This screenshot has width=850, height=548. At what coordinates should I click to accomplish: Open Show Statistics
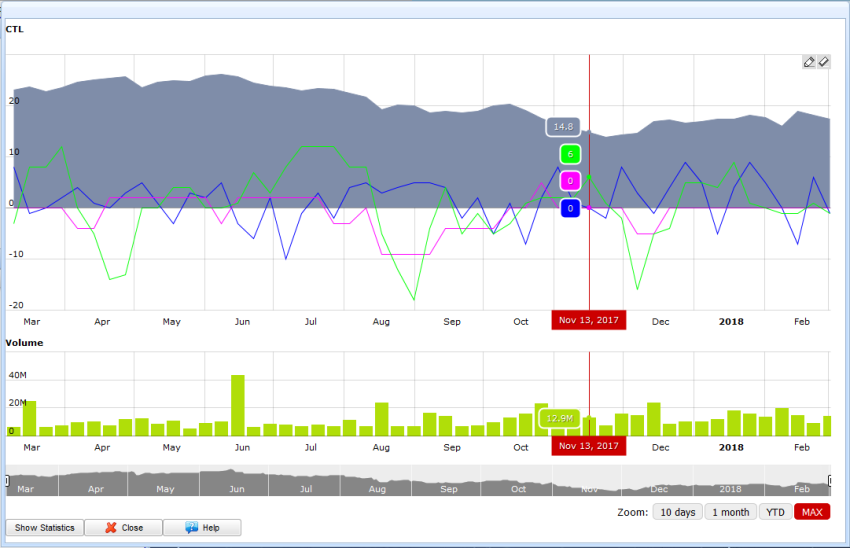click(x=44, y=527)
